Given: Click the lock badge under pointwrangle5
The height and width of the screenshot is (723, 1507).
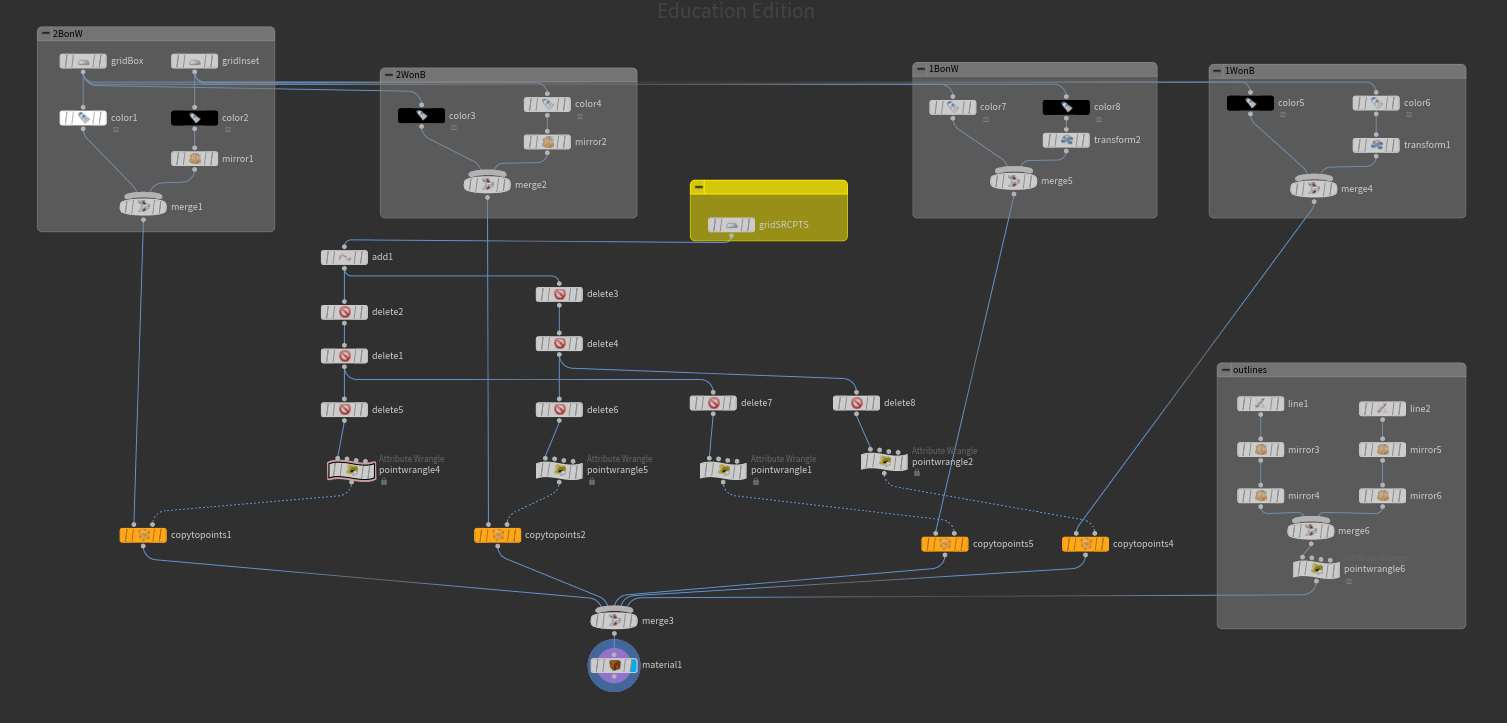Looking at the screenshot, I should 592,481.
